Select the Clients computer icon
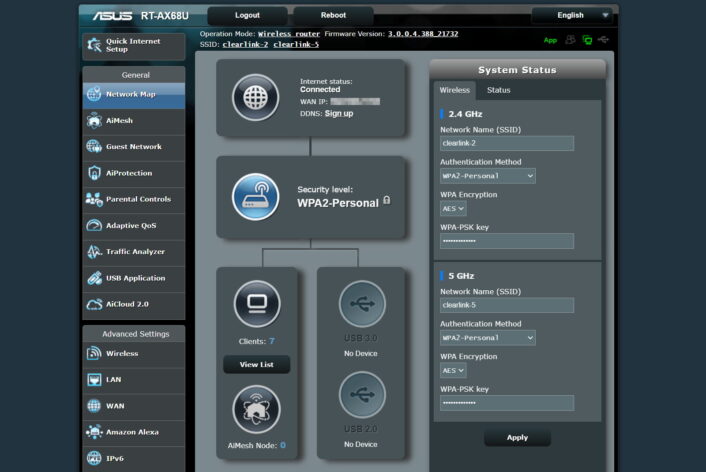This screenshot has height=472, width=706. click(x=257, y=304)
